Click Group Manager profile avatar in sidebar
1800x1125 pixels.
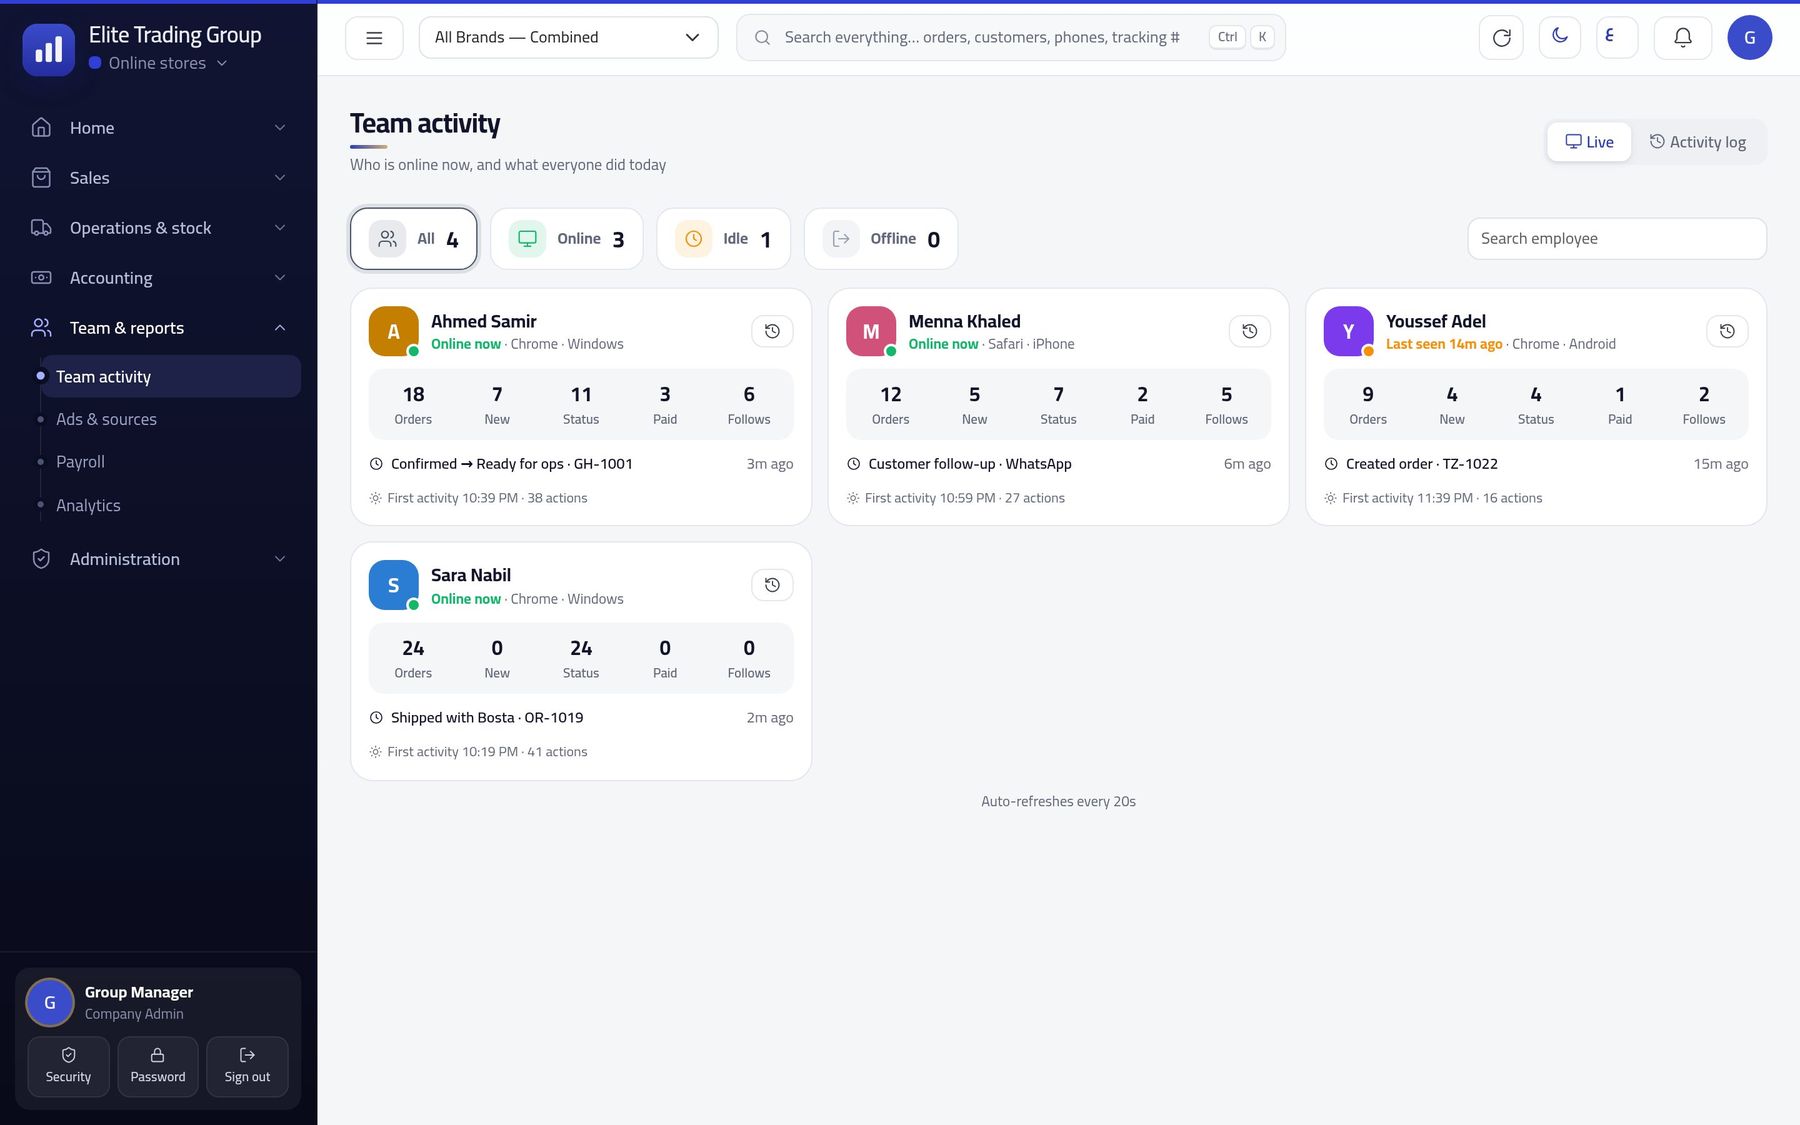point(50,1003)
